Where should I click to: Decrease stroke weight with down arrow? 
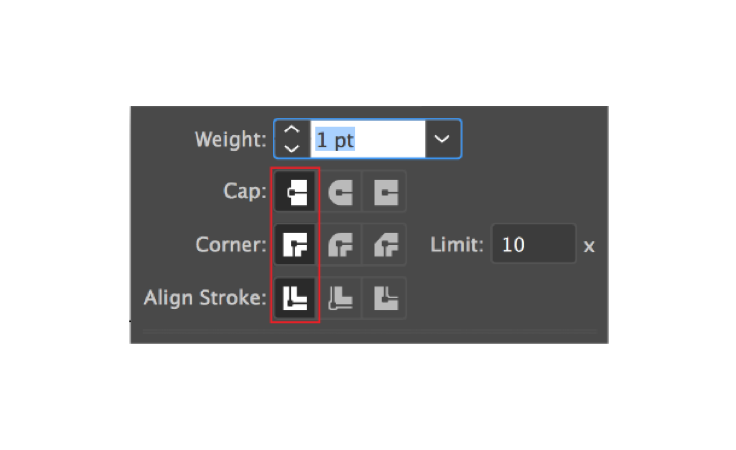coord(291,148)
